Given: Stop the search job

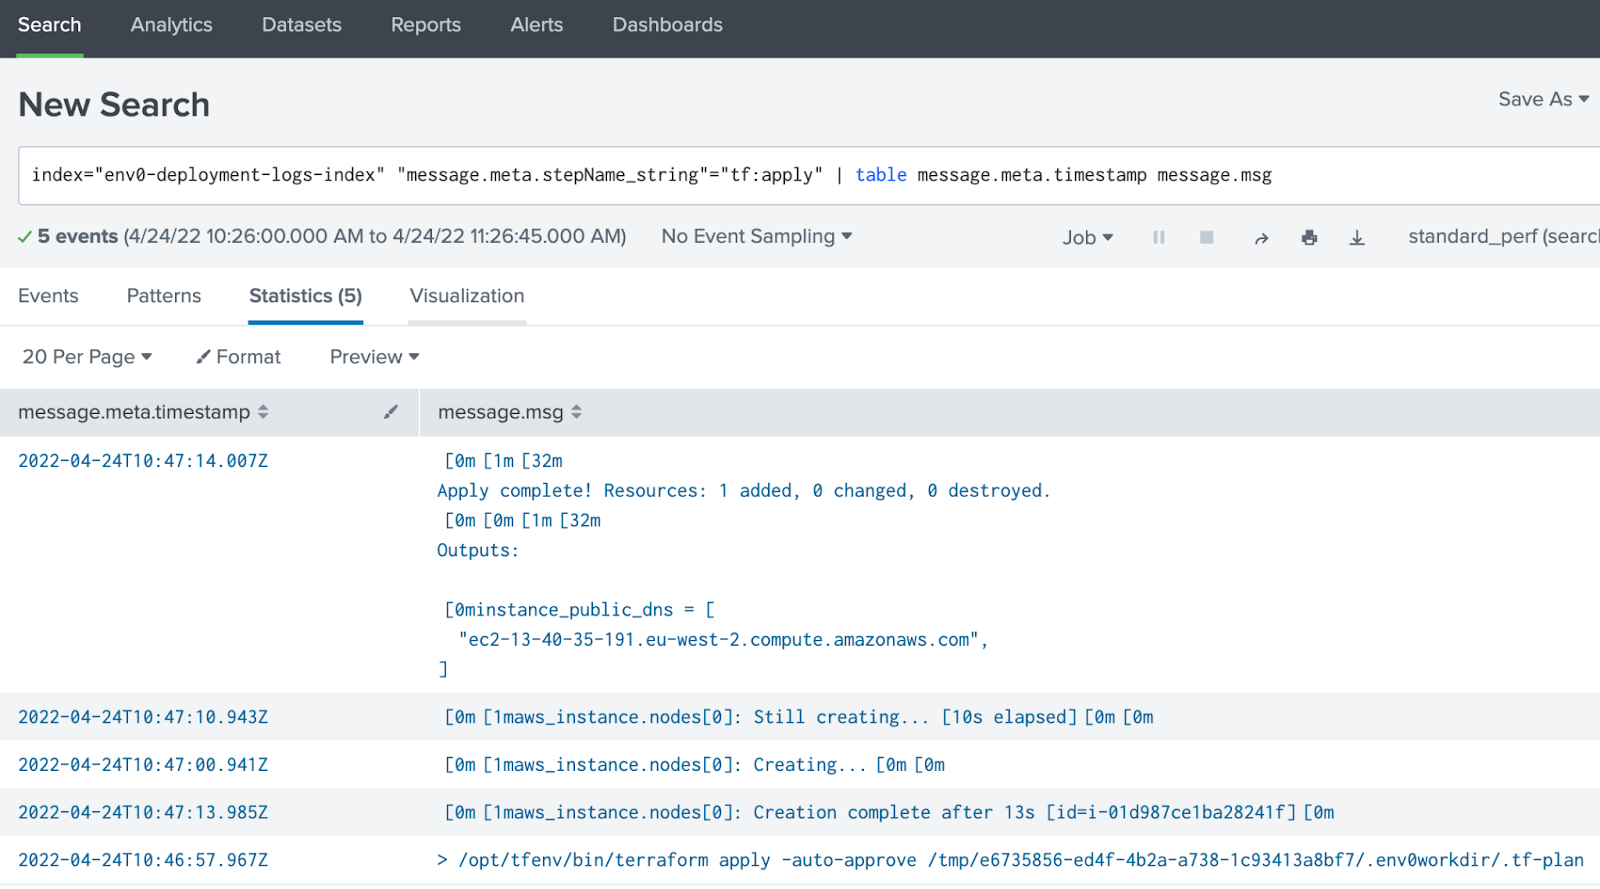Looking at the screenshot, I should coord(1207,238).
